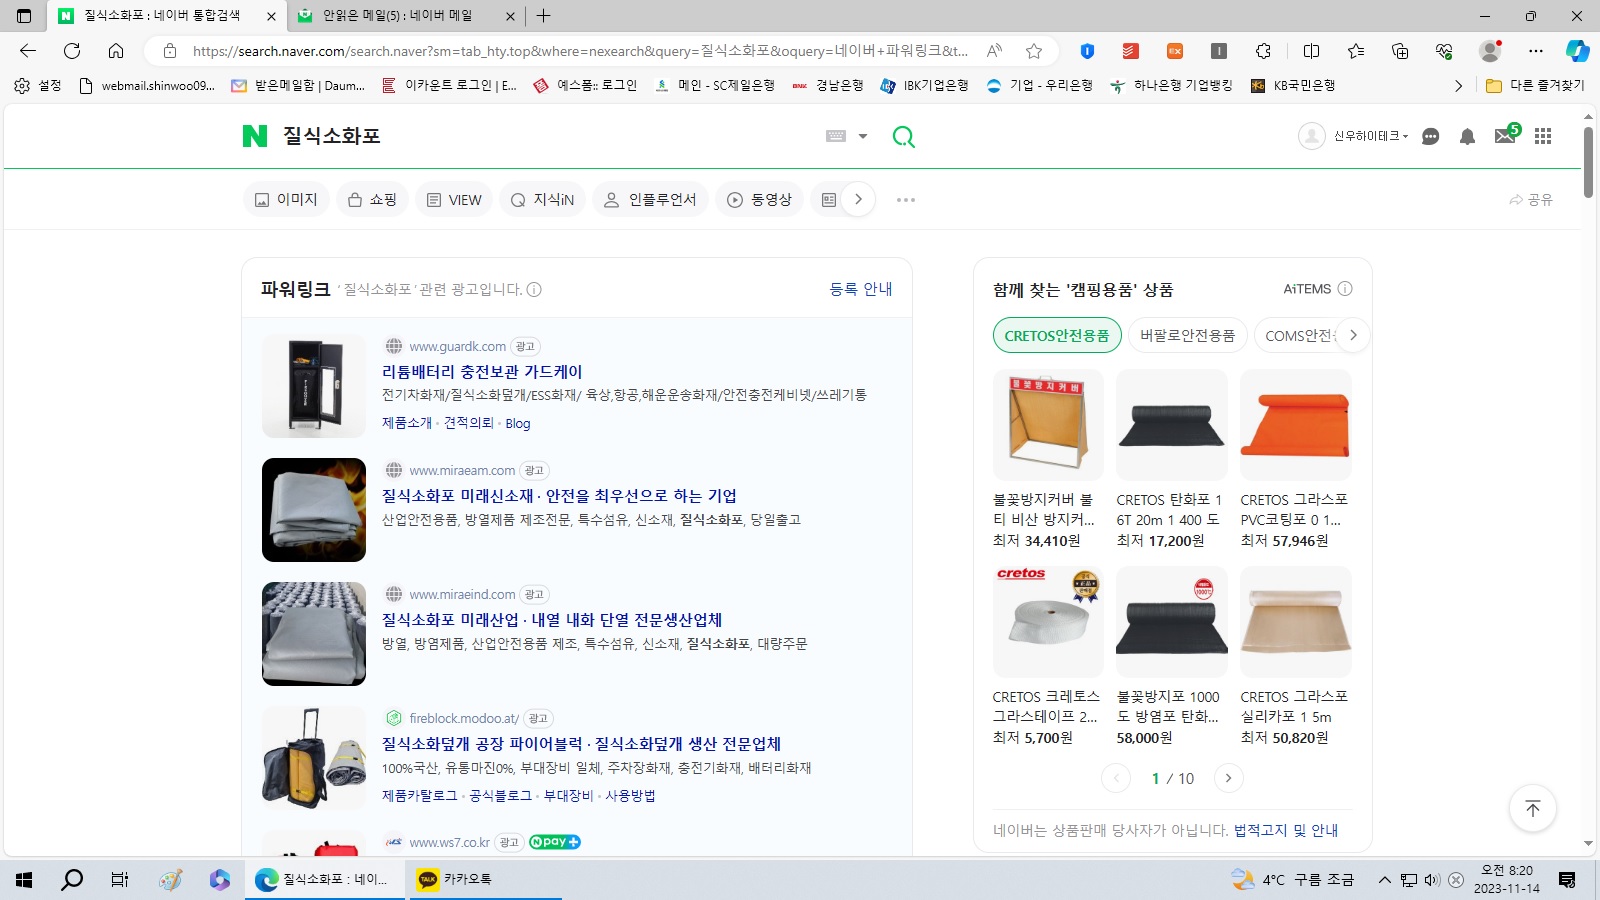This screenshot has height=900, width=1600.
Task: Open 법적고지 및 안내 link
Action: 1286,830
